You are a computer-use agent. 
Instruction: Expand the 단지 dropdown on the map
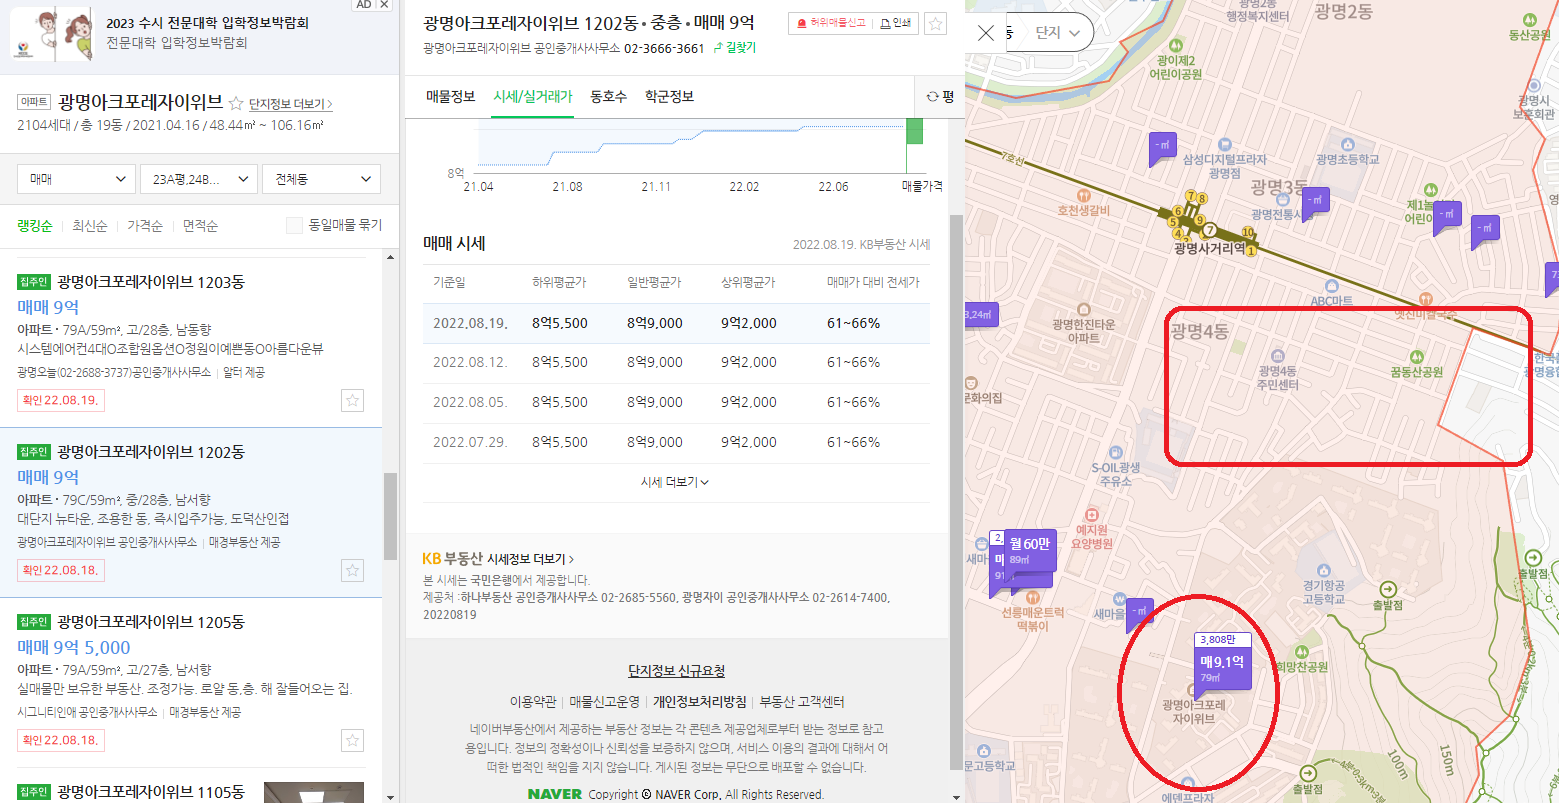point(1057,33)
